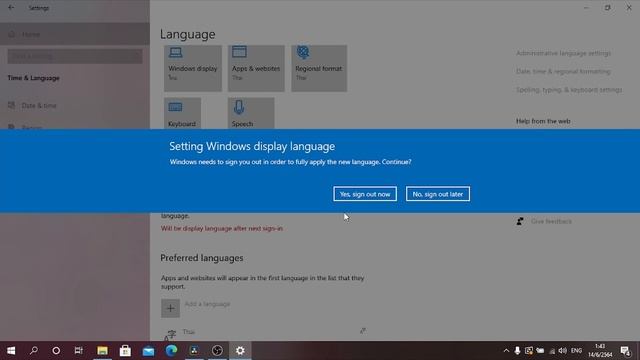
Task: Open the Action Center notifications icon
Action: point(625,351)
